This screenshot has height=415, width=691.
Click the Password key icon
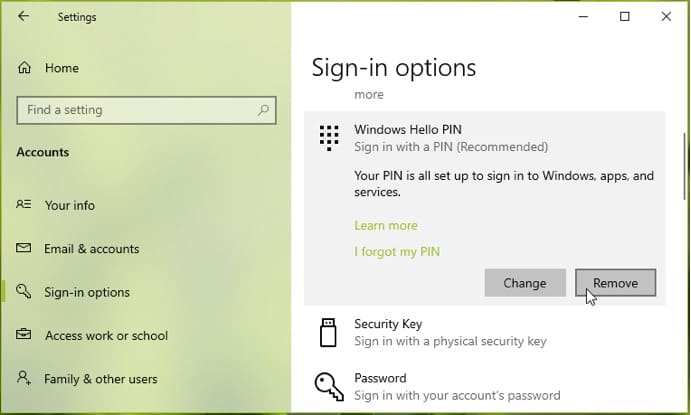[329, 386]
